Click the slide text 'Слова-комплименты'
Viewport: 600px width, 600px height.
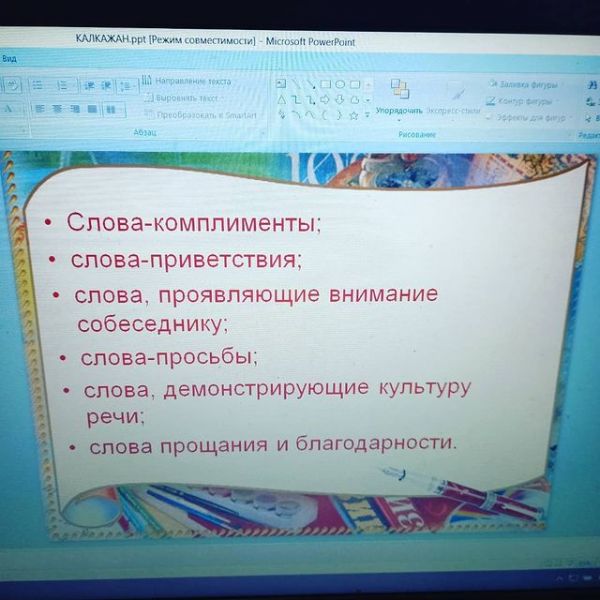(x=192, y=221)
